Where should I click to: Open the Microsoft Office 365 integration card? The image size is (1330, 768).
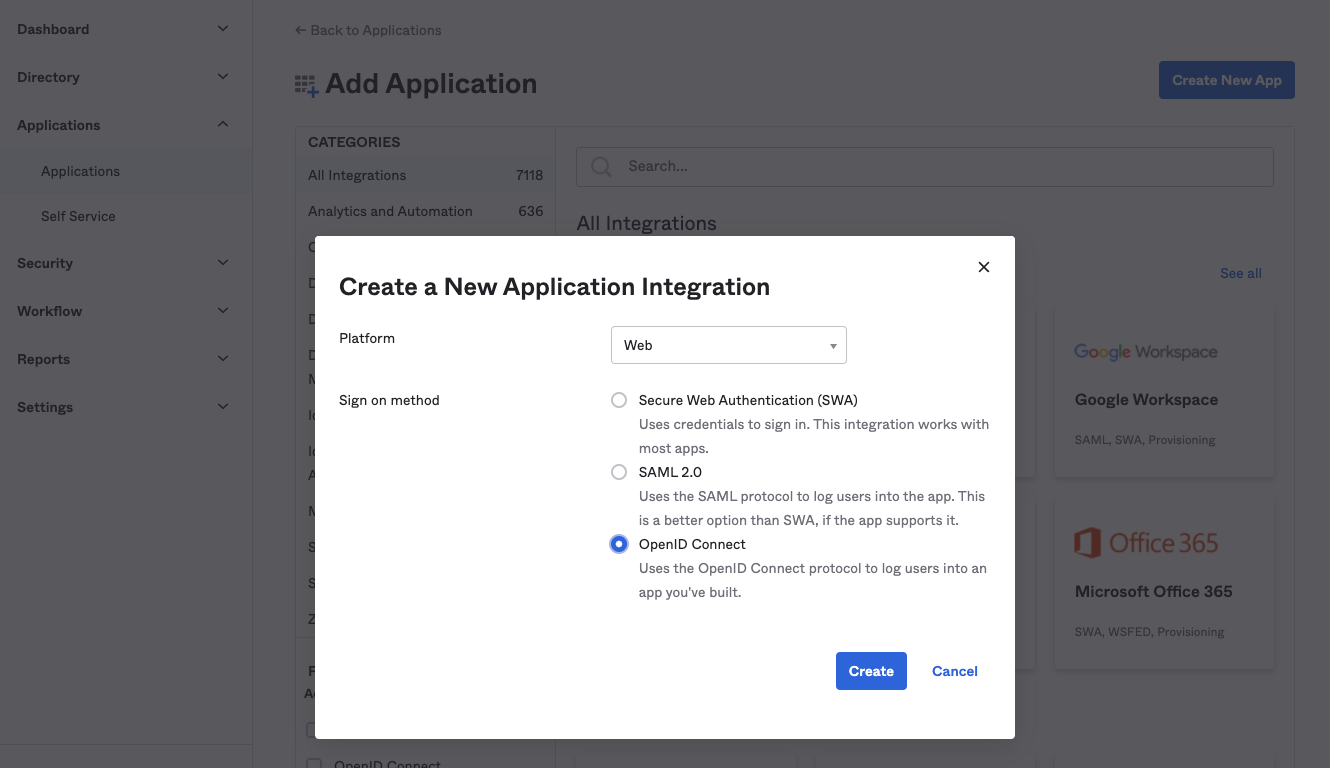pos(1165,584)
